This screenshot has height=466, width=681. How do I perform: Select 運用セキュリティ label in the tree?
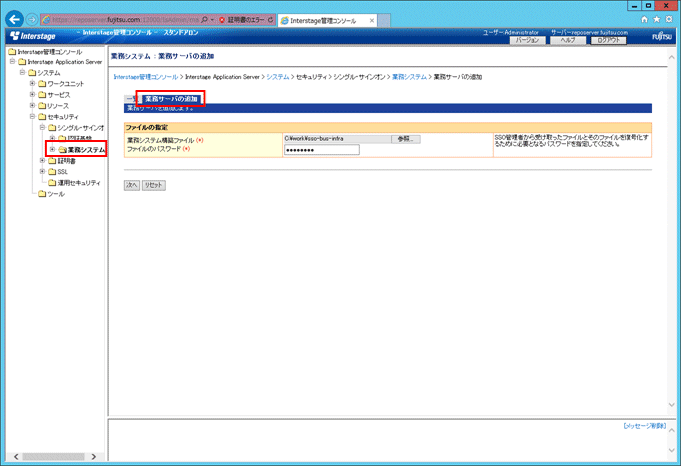[79, 183]
